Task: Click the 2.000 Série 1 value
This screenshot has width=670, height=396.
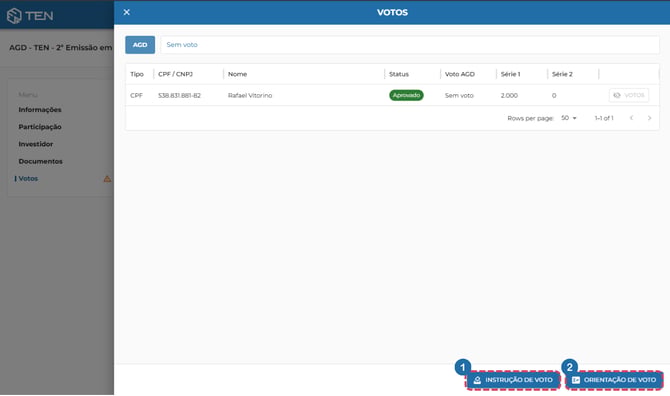Action: (x=509, y=96)
